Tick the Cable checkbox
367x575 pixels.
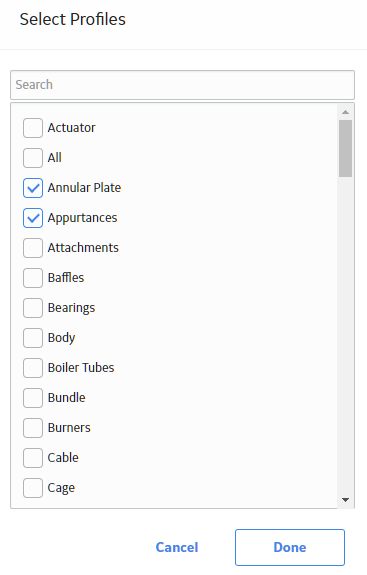33,458
